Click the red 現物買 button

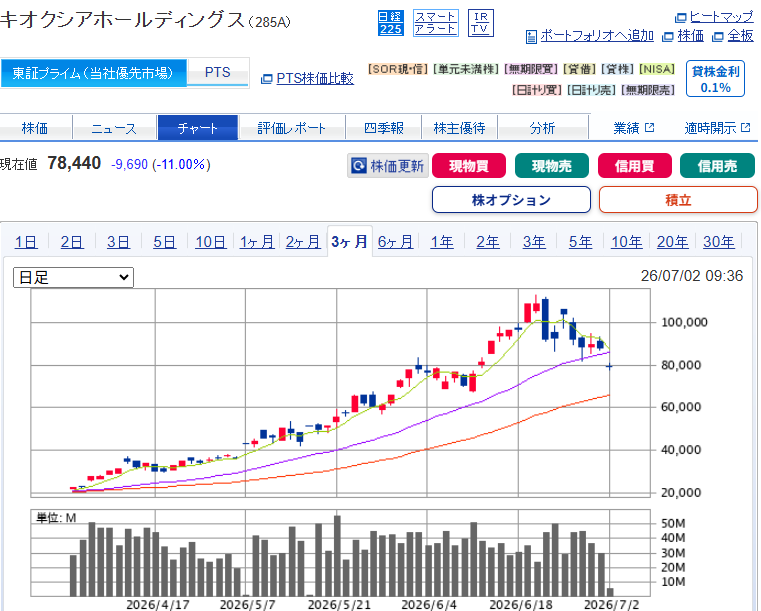[468, 166]
